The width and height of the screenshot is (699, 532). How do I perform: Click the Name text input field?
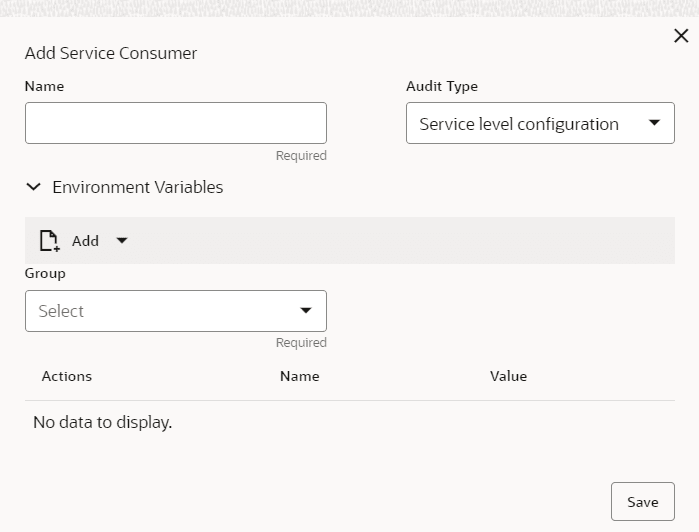pos(176,123)
